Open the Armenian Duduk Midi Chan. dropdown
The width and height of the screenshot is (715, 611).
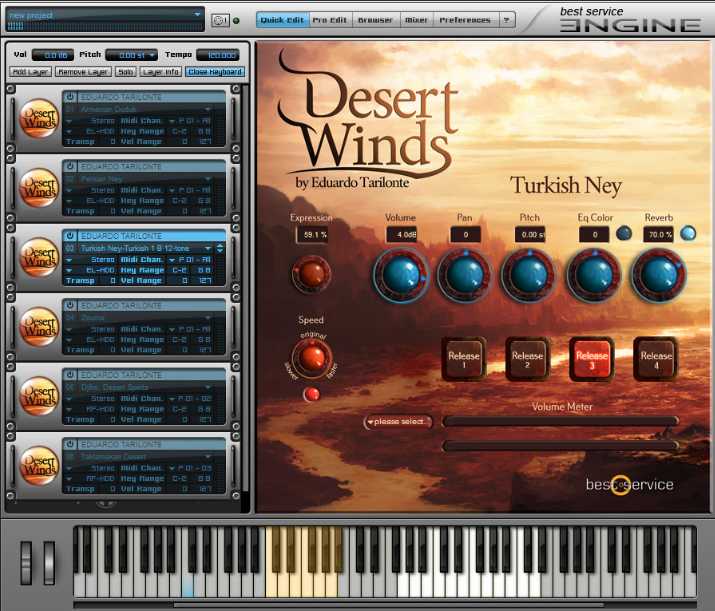[x=172, y=121]
